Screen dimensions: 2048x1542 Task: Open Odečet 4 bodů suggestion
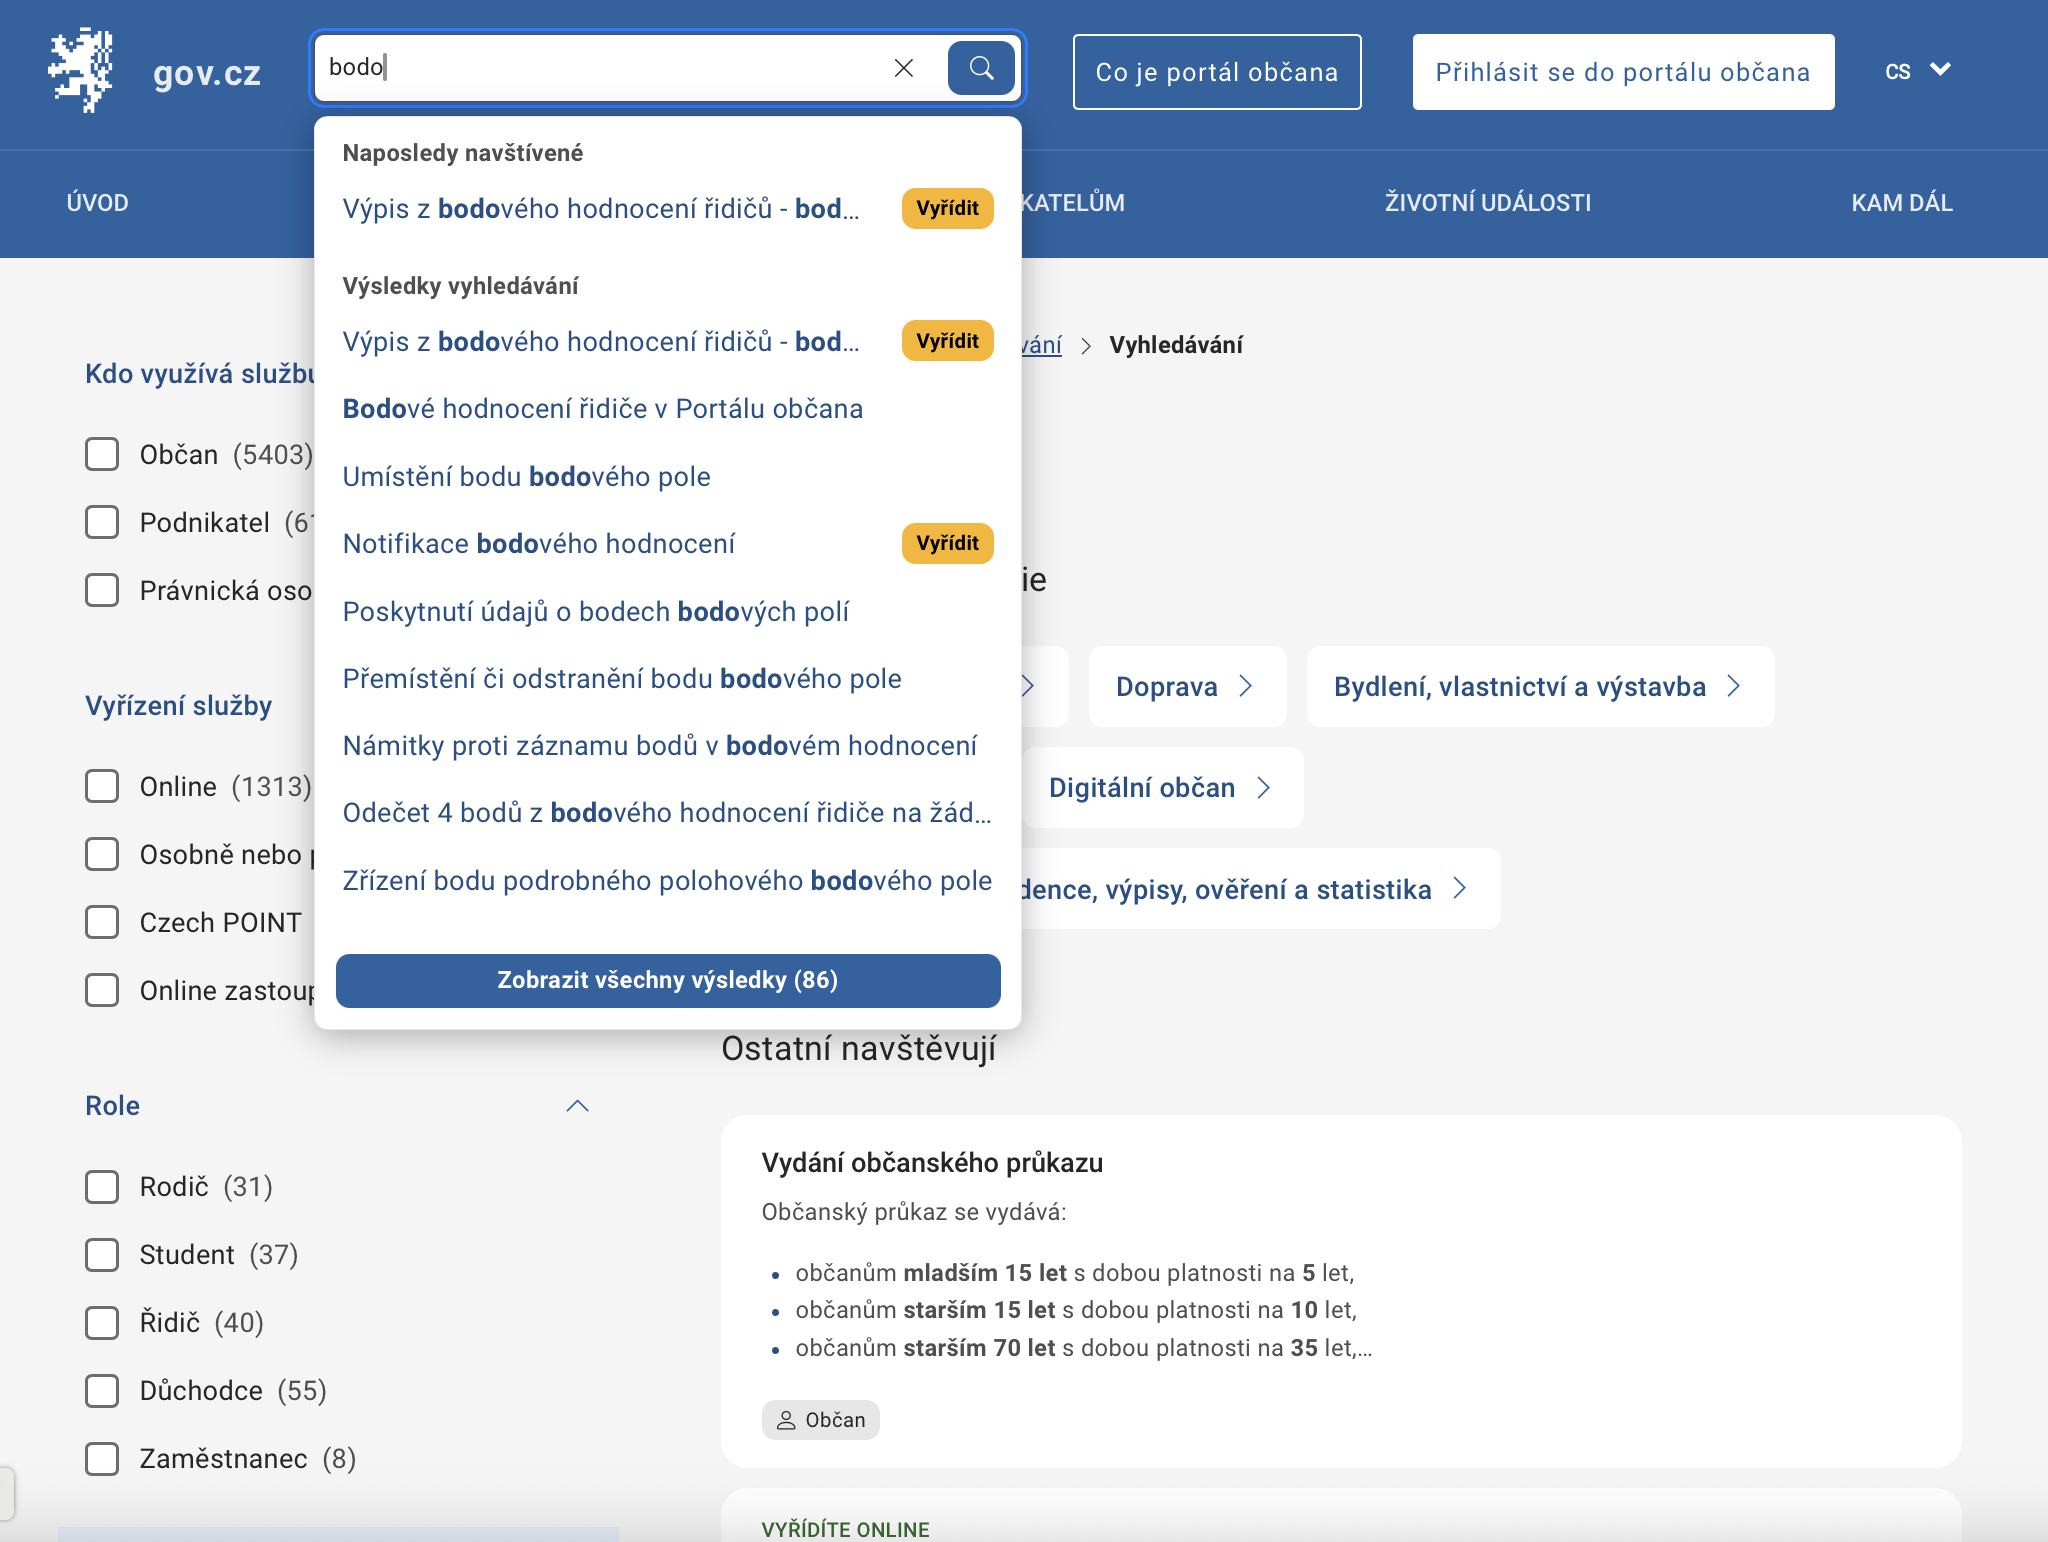(x=667, y=812)
